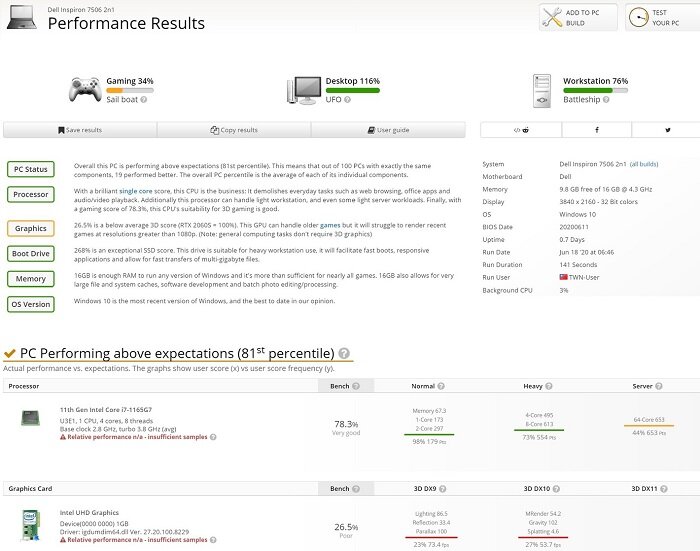Click Save results button

80,130
